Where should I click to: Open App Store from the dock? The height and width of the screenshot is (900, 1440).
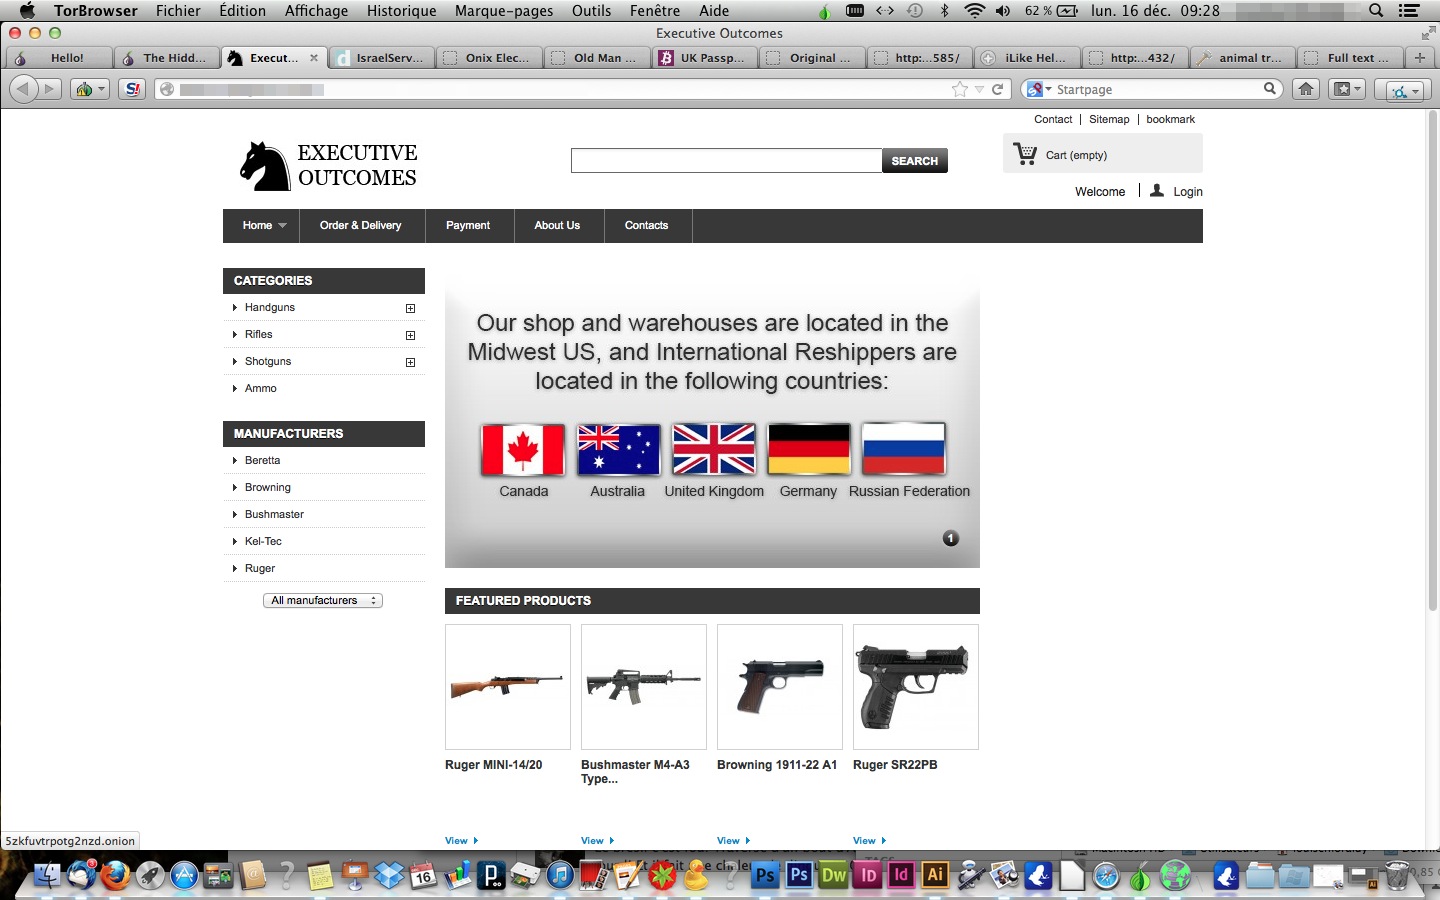184,876
